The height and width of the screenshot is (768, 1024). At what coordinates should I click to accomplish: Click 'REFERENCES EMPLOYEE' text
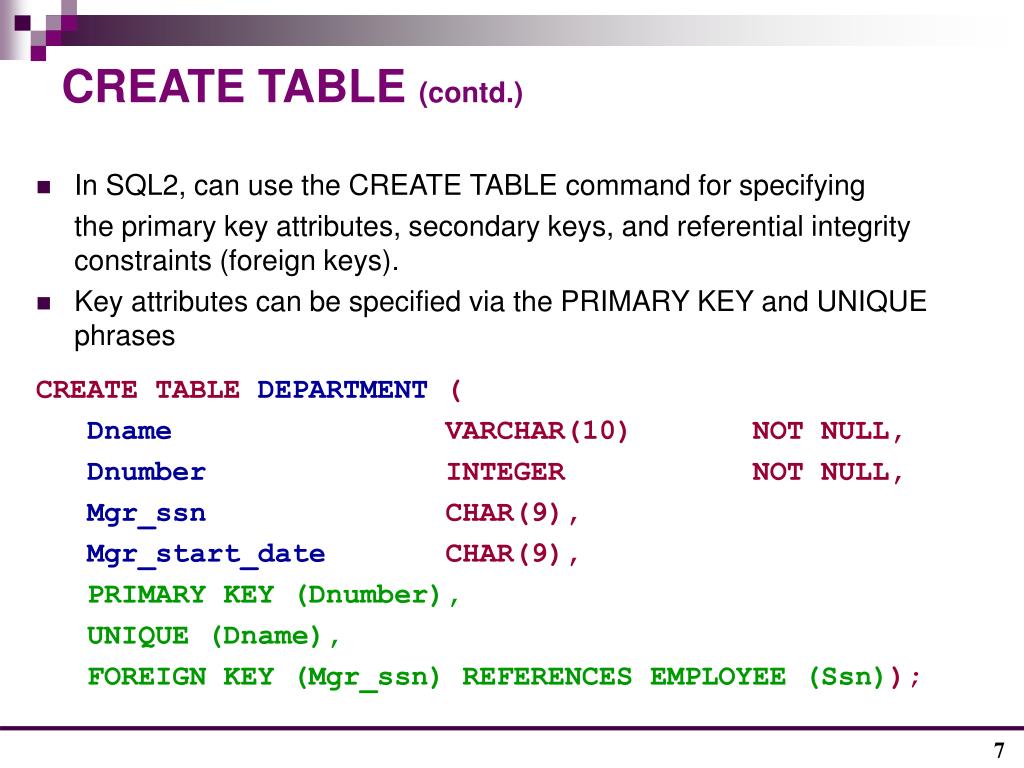(624, 677)
